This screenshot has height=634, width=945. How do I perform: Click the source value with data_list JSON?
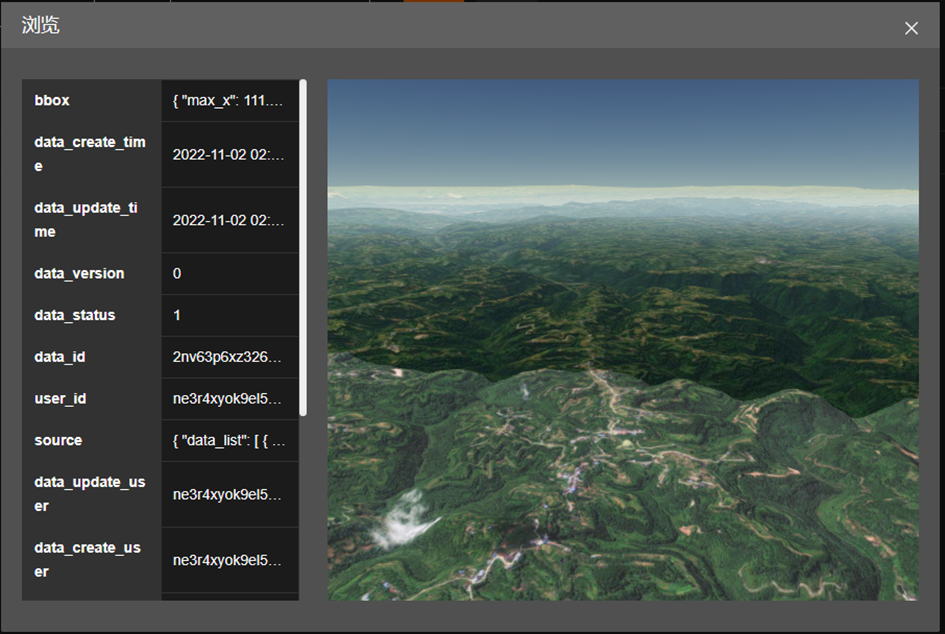click(228, 440)
